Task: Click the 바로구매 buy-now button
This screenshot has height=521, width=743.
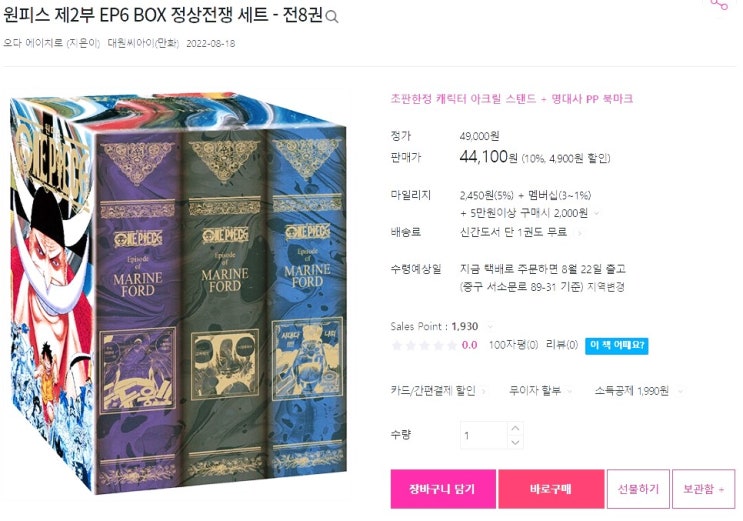Action: tap(551, 489)
